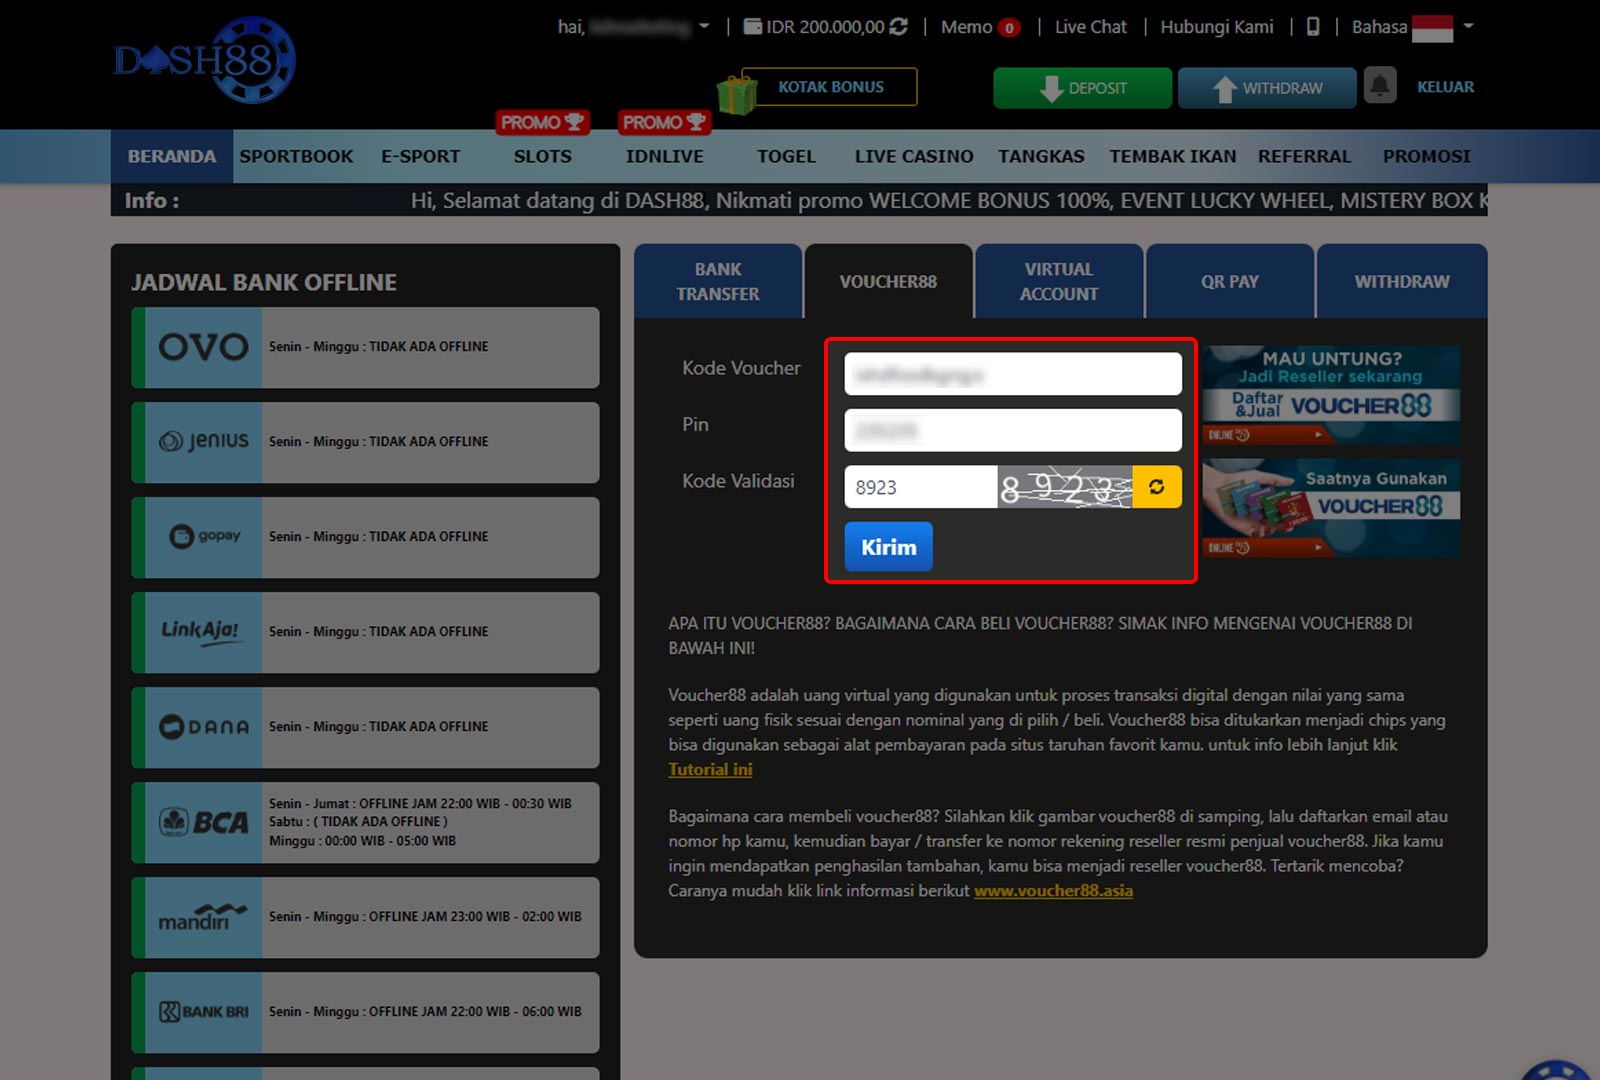Click the Memo counter badge
Image resolution: width=1600 pixels, height=1080 pixels.
click(x=1010, y=28)
